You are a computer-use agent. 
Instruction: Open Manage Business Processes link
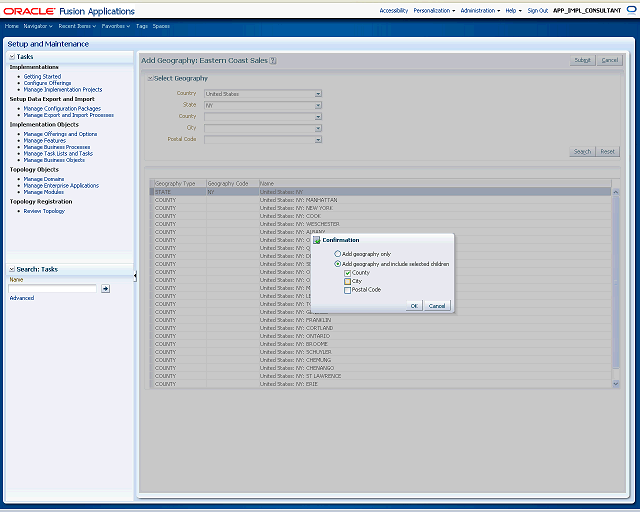(x=57, y=147)
